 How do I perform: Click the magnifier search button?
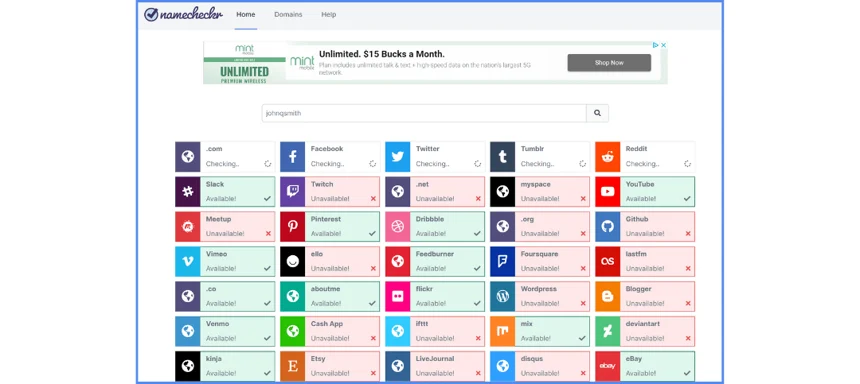point(597,113)
